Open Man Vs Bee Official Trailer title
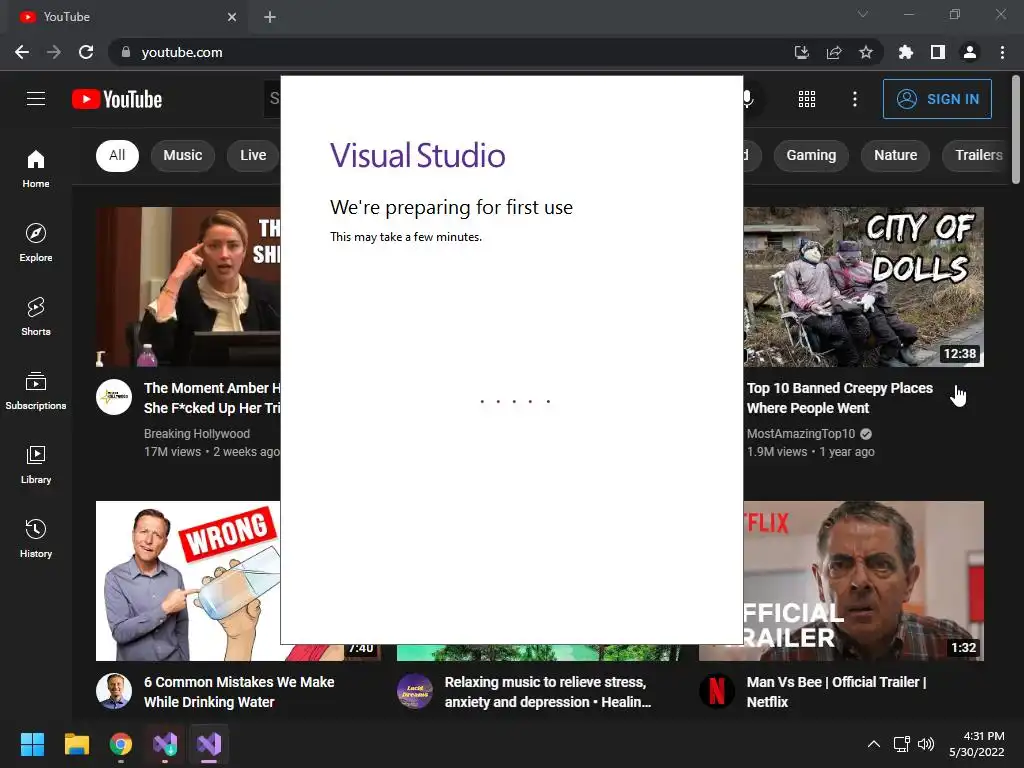 pos(837,692)
